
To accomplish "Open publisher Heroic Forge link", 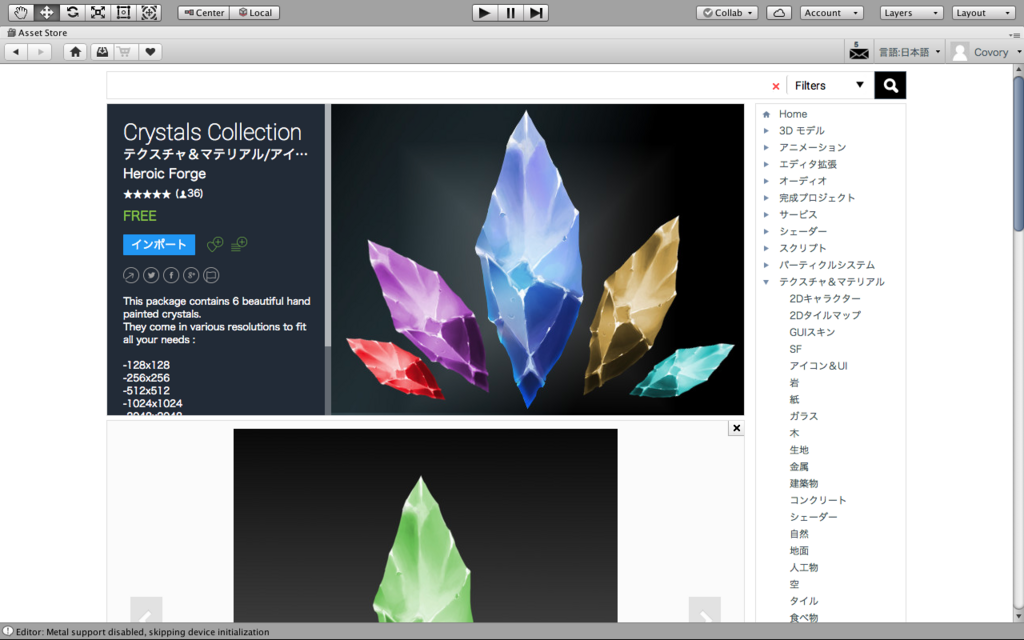I will click(x=165, y=174).
